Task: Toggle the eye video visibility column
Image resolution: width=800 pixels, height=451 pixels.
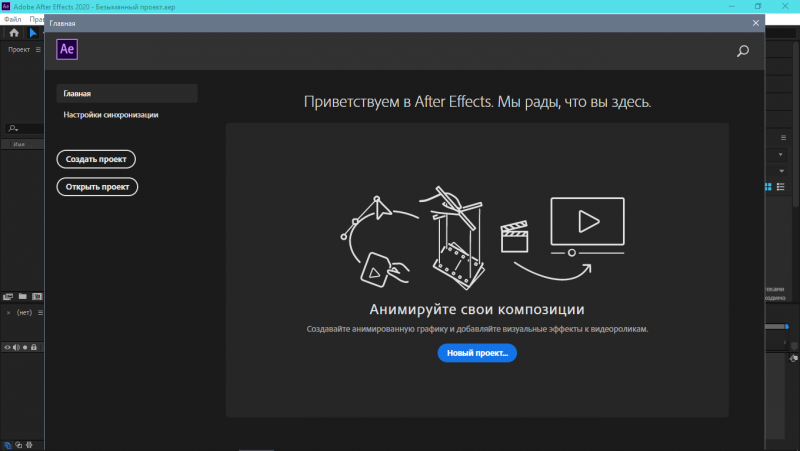Action: click(7, 347)
